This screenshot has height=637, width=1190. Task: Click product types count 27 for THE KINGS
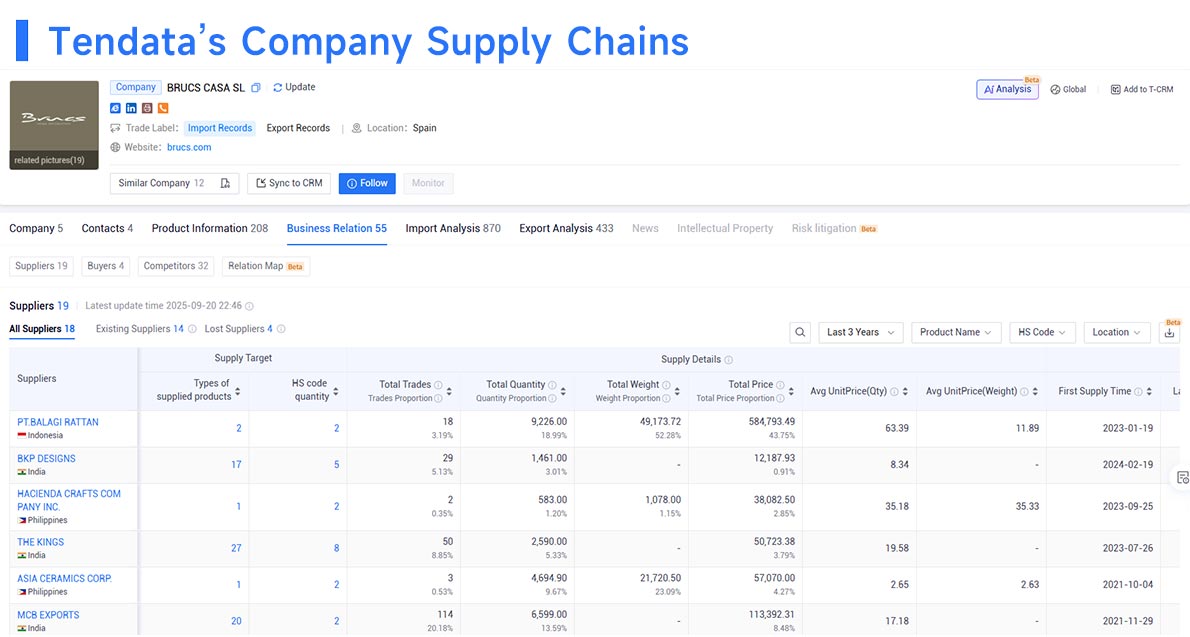pyautogui.click(x=236, y=548)
